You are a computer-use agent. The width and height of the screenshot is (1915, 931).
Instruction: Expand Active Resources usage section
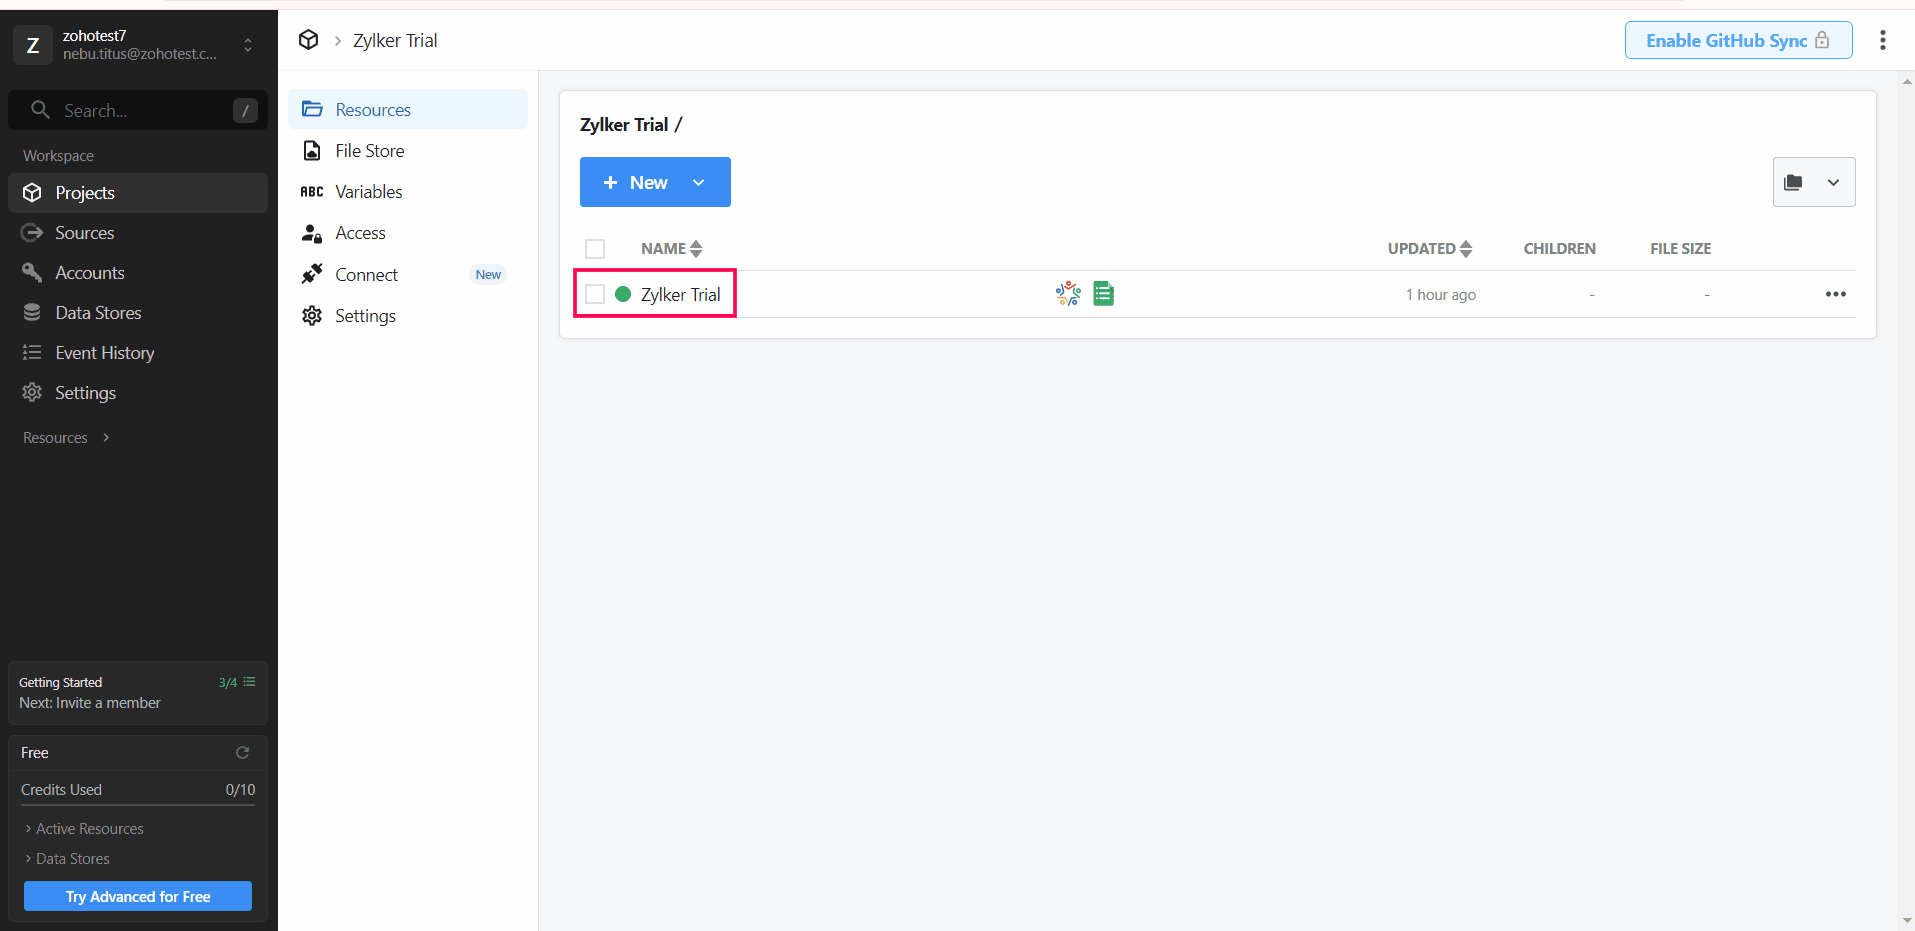[x=84, y=829]
